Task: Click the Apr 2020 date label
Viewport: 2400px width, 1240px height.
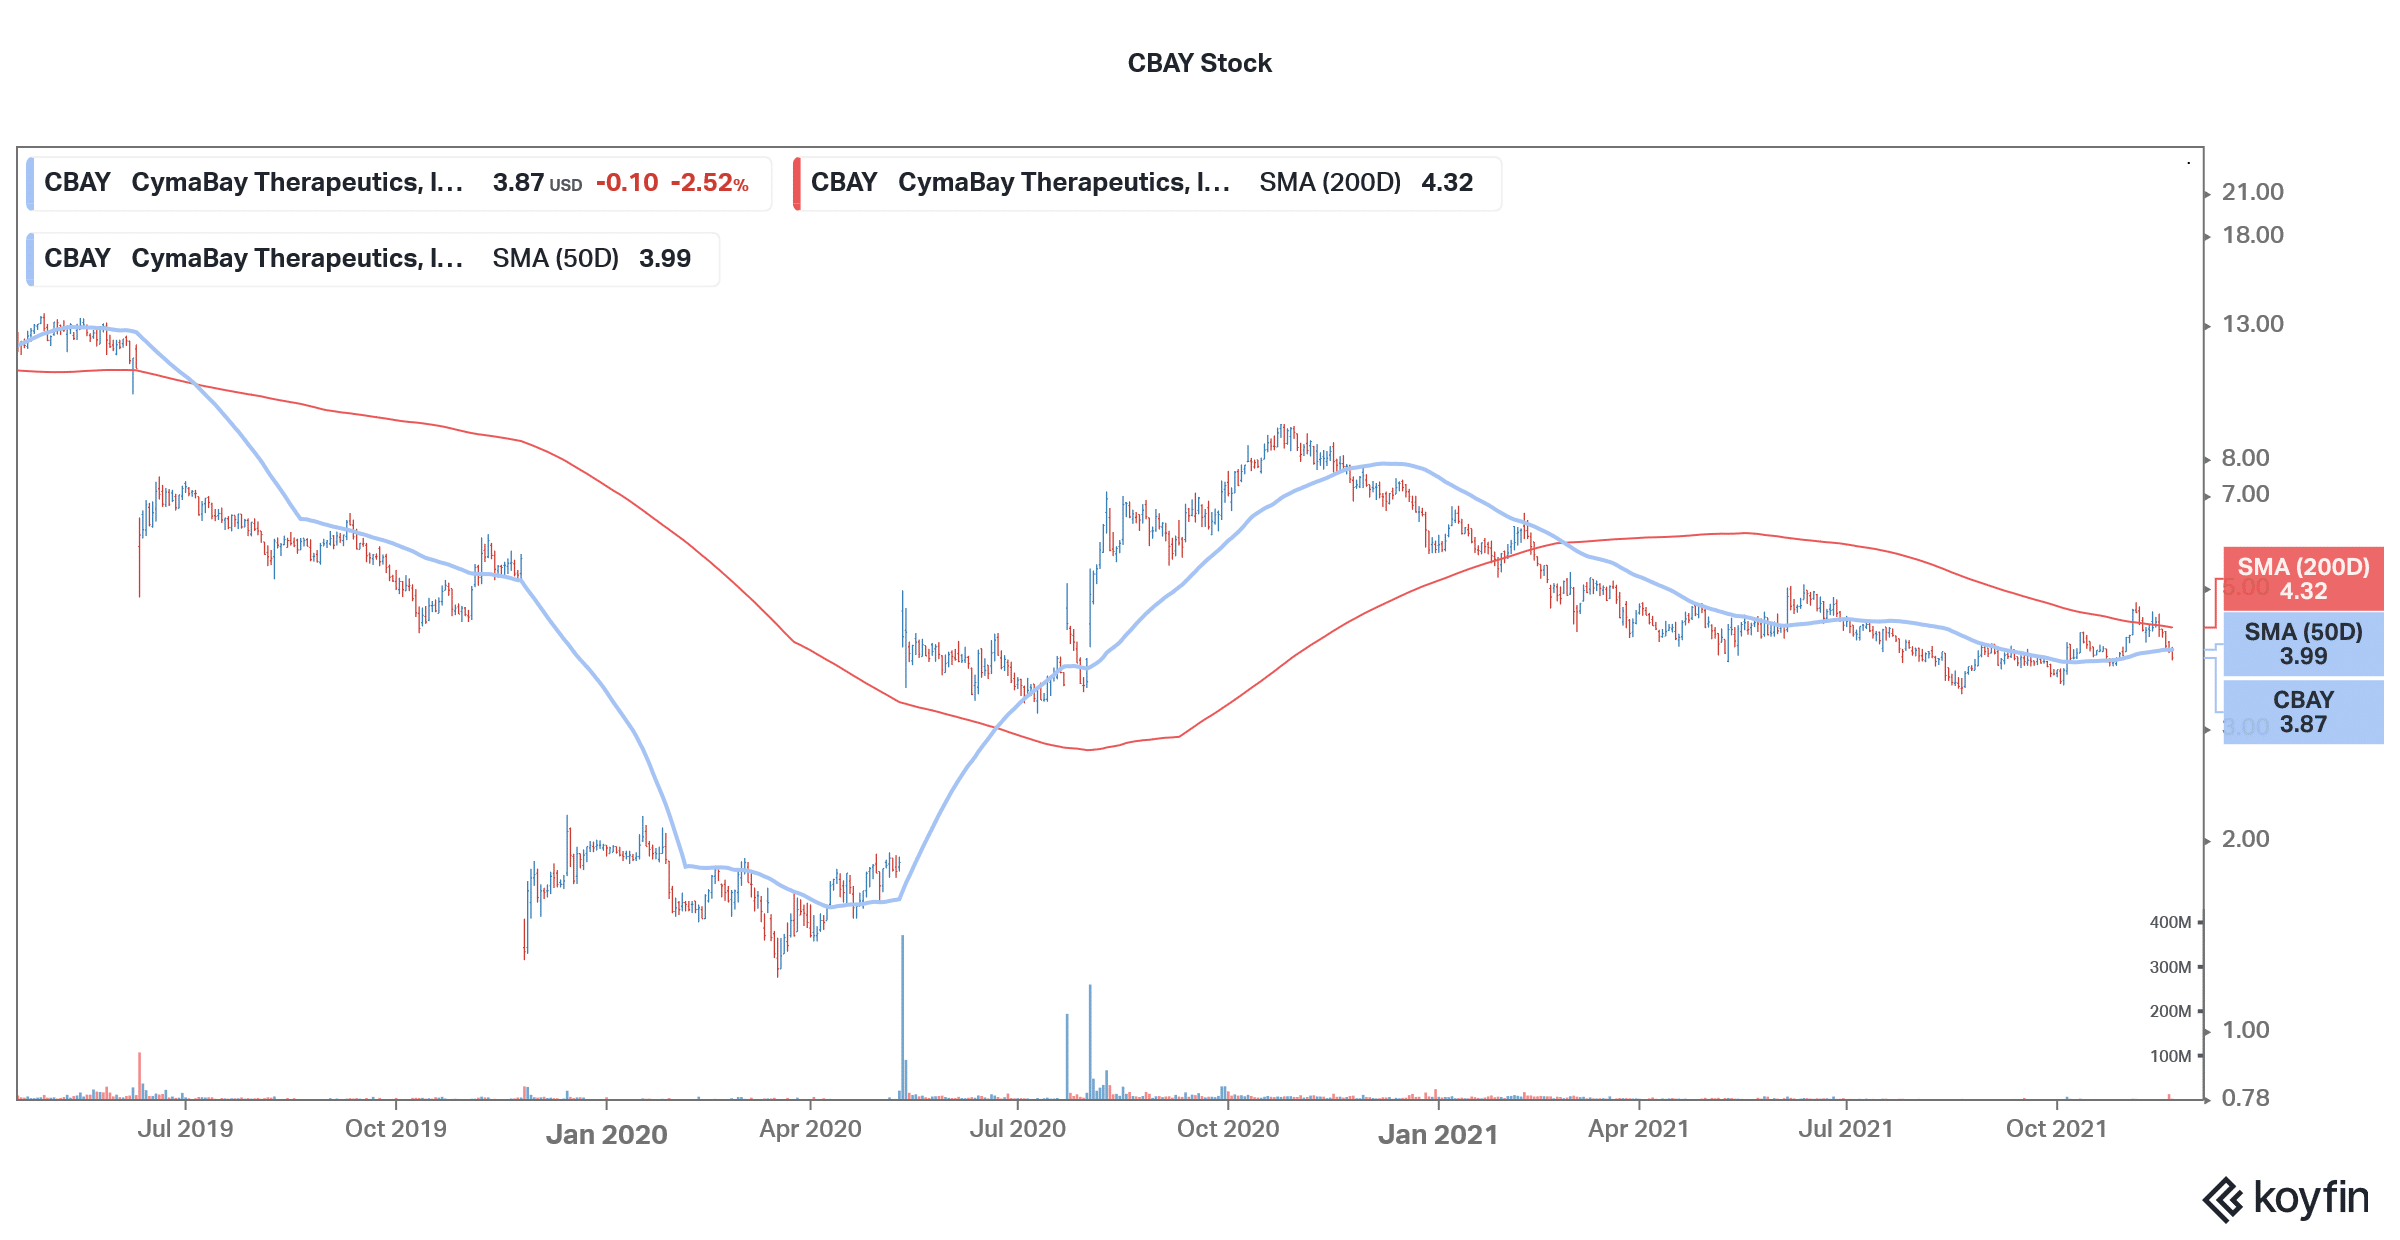Action: click(810, 1129)
